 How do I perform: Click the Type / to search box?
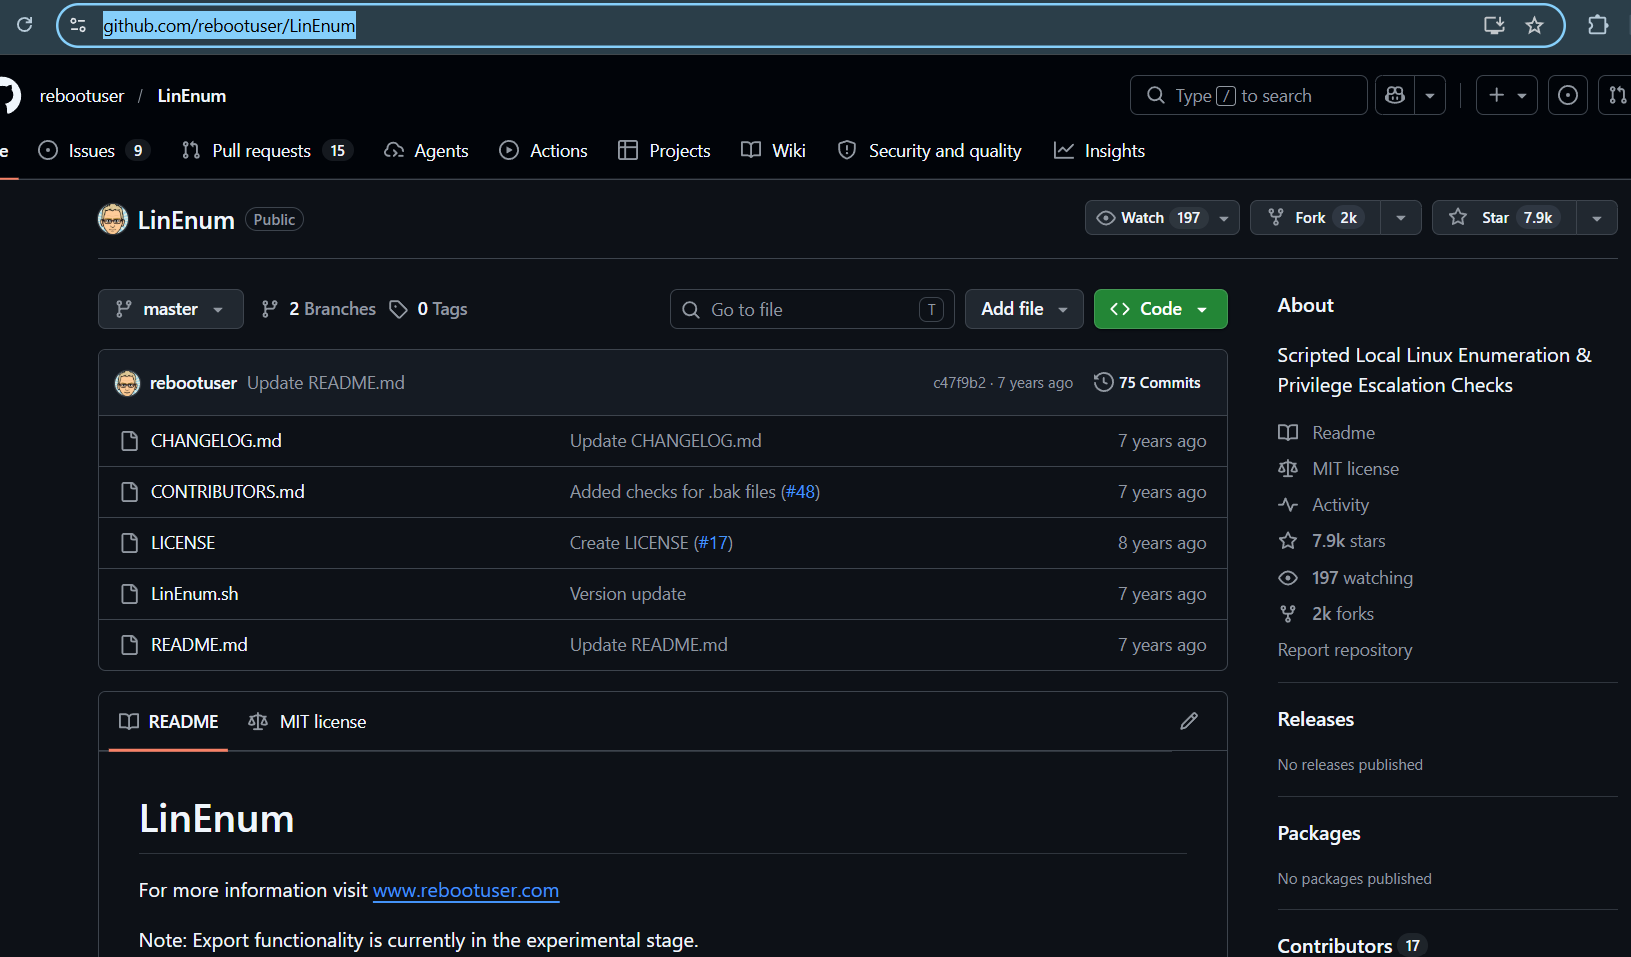click(1249, 95)
